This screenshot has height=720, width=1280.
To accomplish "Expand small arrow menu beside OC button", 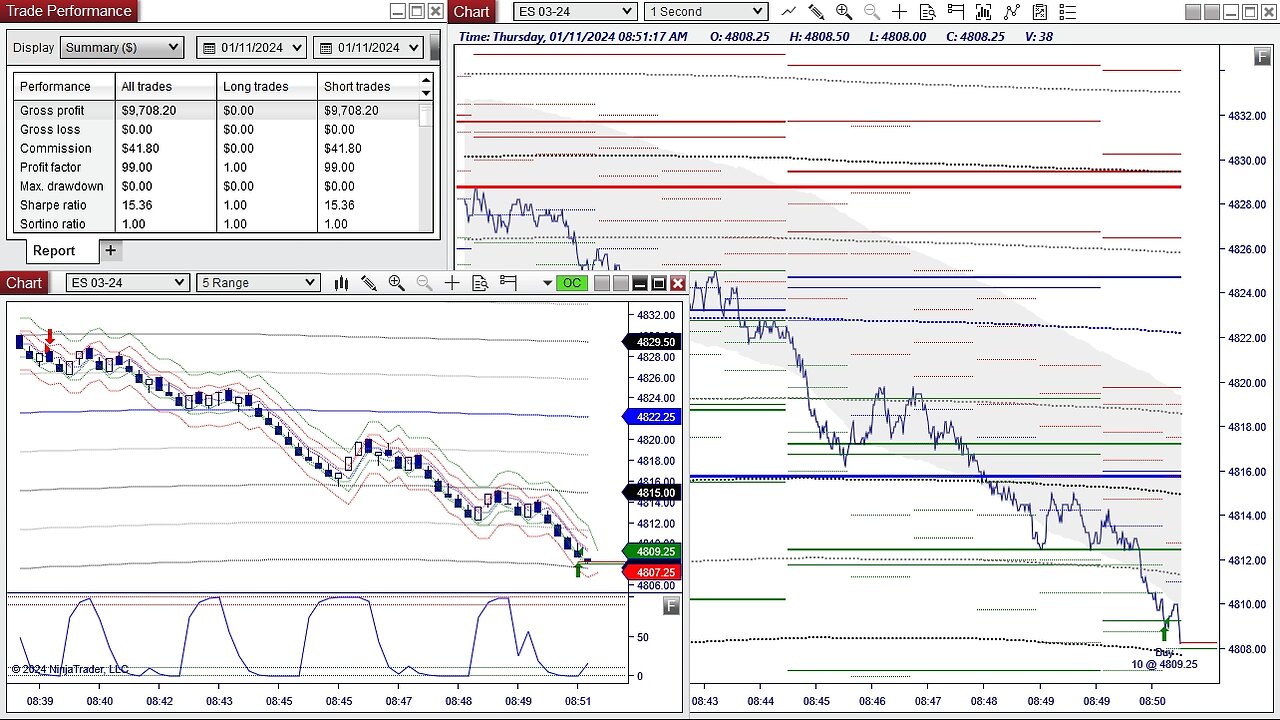I will (x=547, y=283).
